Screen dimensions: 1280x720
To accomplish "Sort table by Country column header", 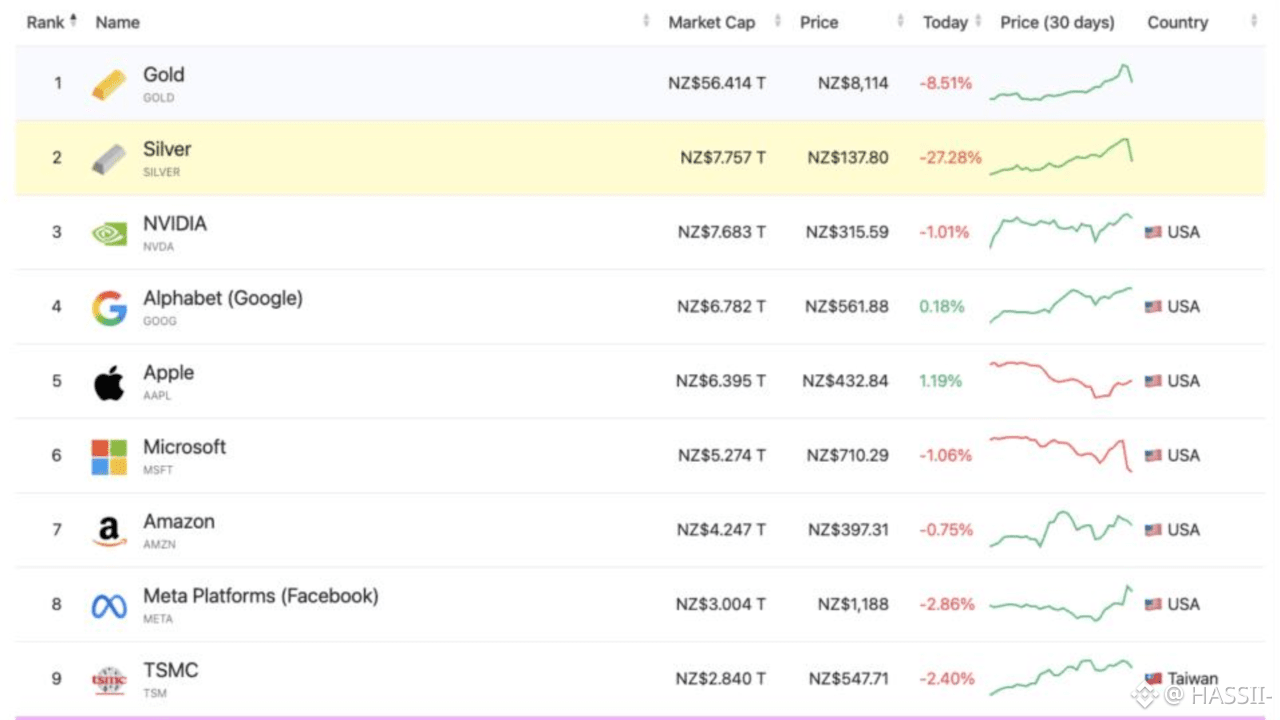I will coord(1177,22).
